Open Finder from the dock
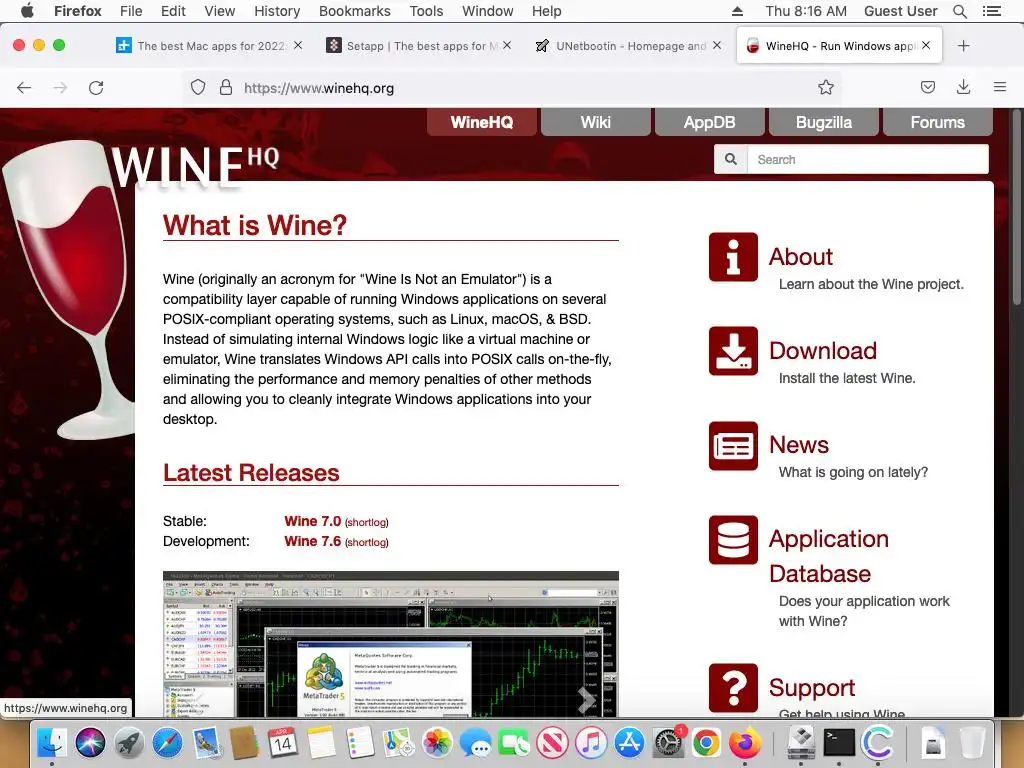The width and height of the screenshot is (1024, 768). [x=51, y=743]
